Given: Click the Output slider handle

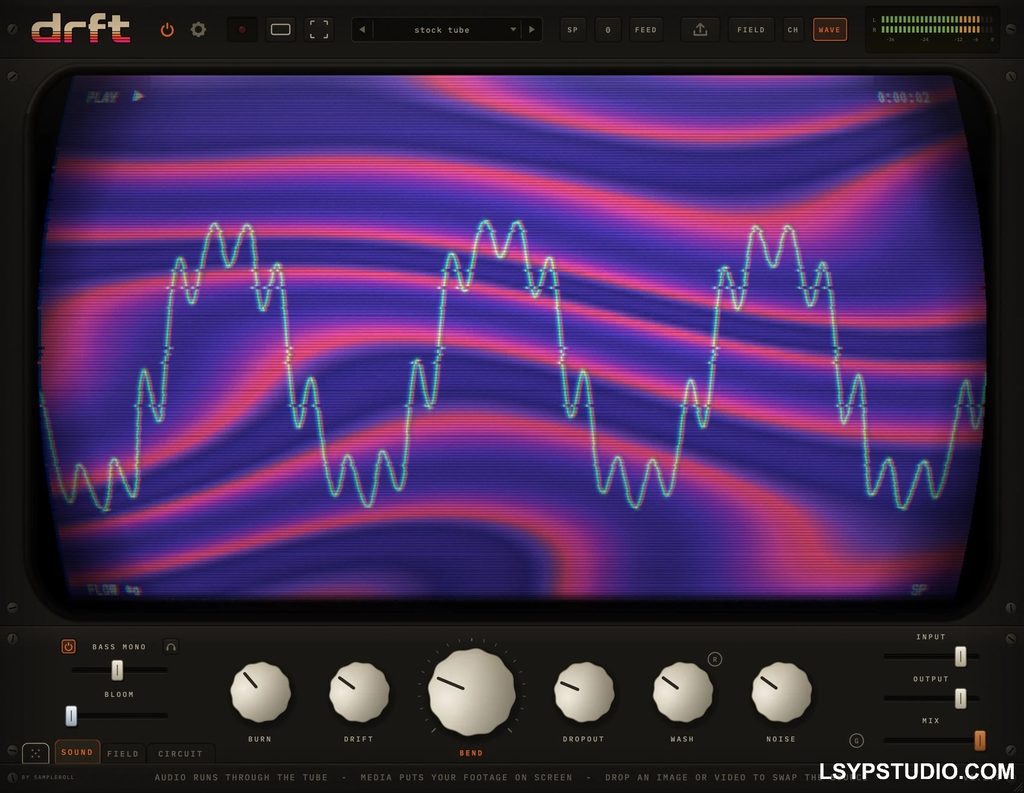Looking at the screenshot, I should click(x=961, y=698).
